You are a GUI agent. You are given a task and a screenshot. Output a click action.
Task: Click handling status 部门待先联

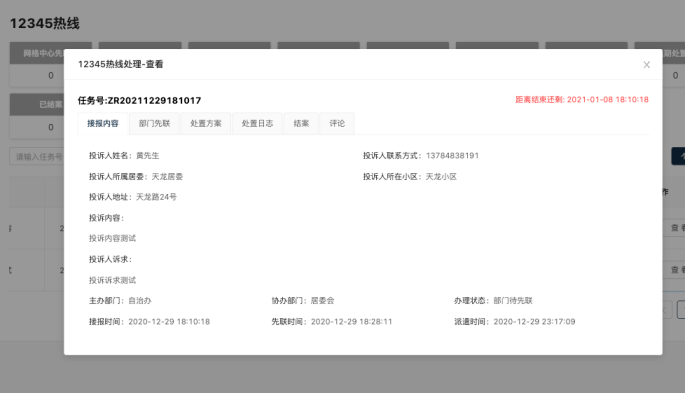click(x=513, y=300)
